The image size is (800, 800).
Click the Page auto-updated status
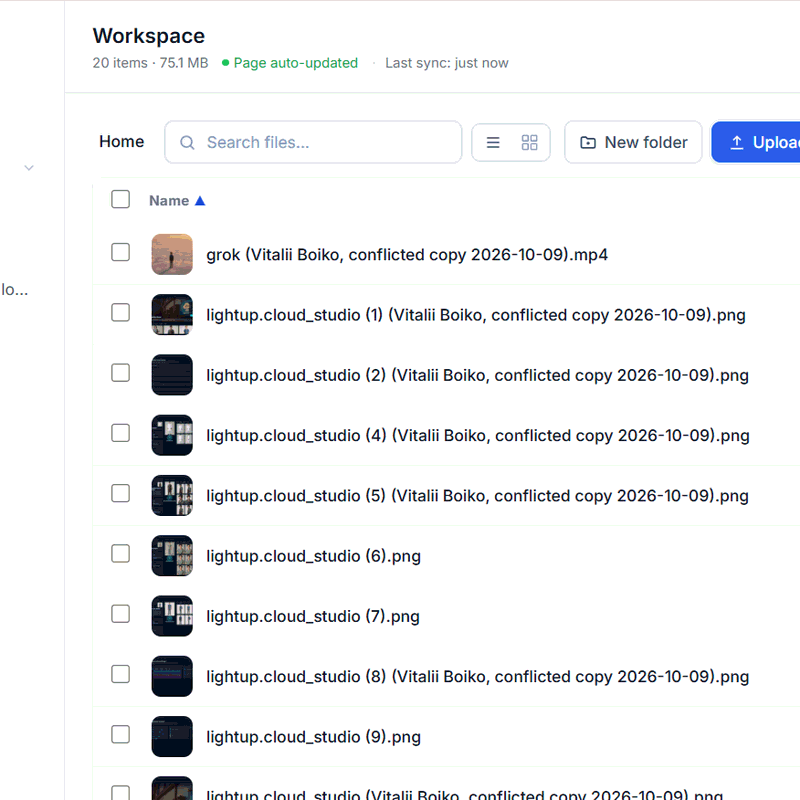[x=290, y=63]
